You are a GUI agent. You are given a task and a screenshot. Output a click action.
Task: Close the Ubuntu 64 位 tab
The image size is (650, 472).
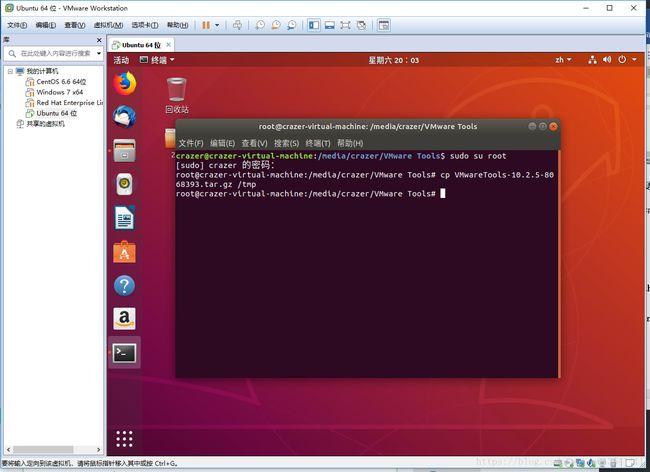click(x=168, y=45)
